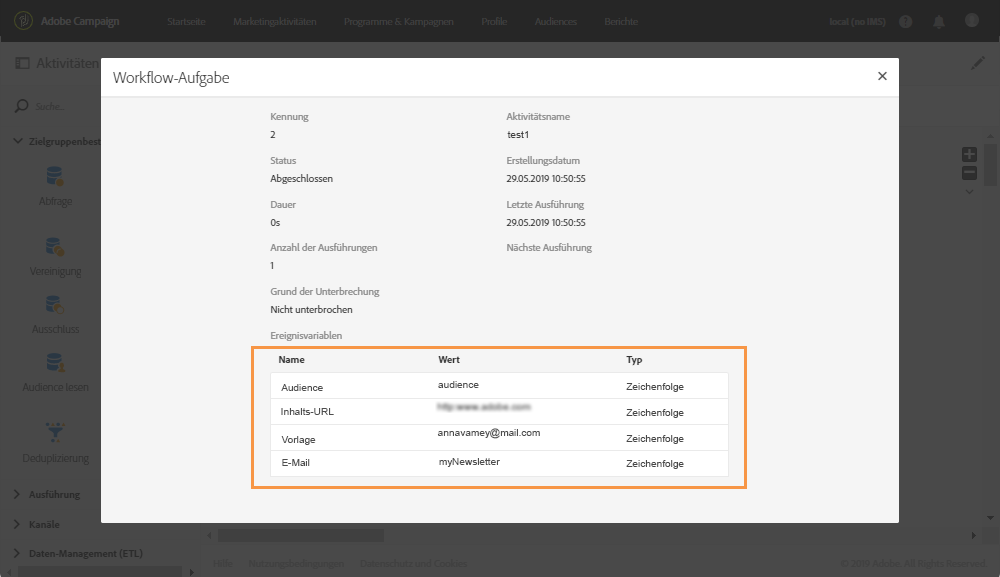Close the Workflow-Aufgabe dialog
The width and height of the screenshot is (1000, 577).
[x=882, y=76]
